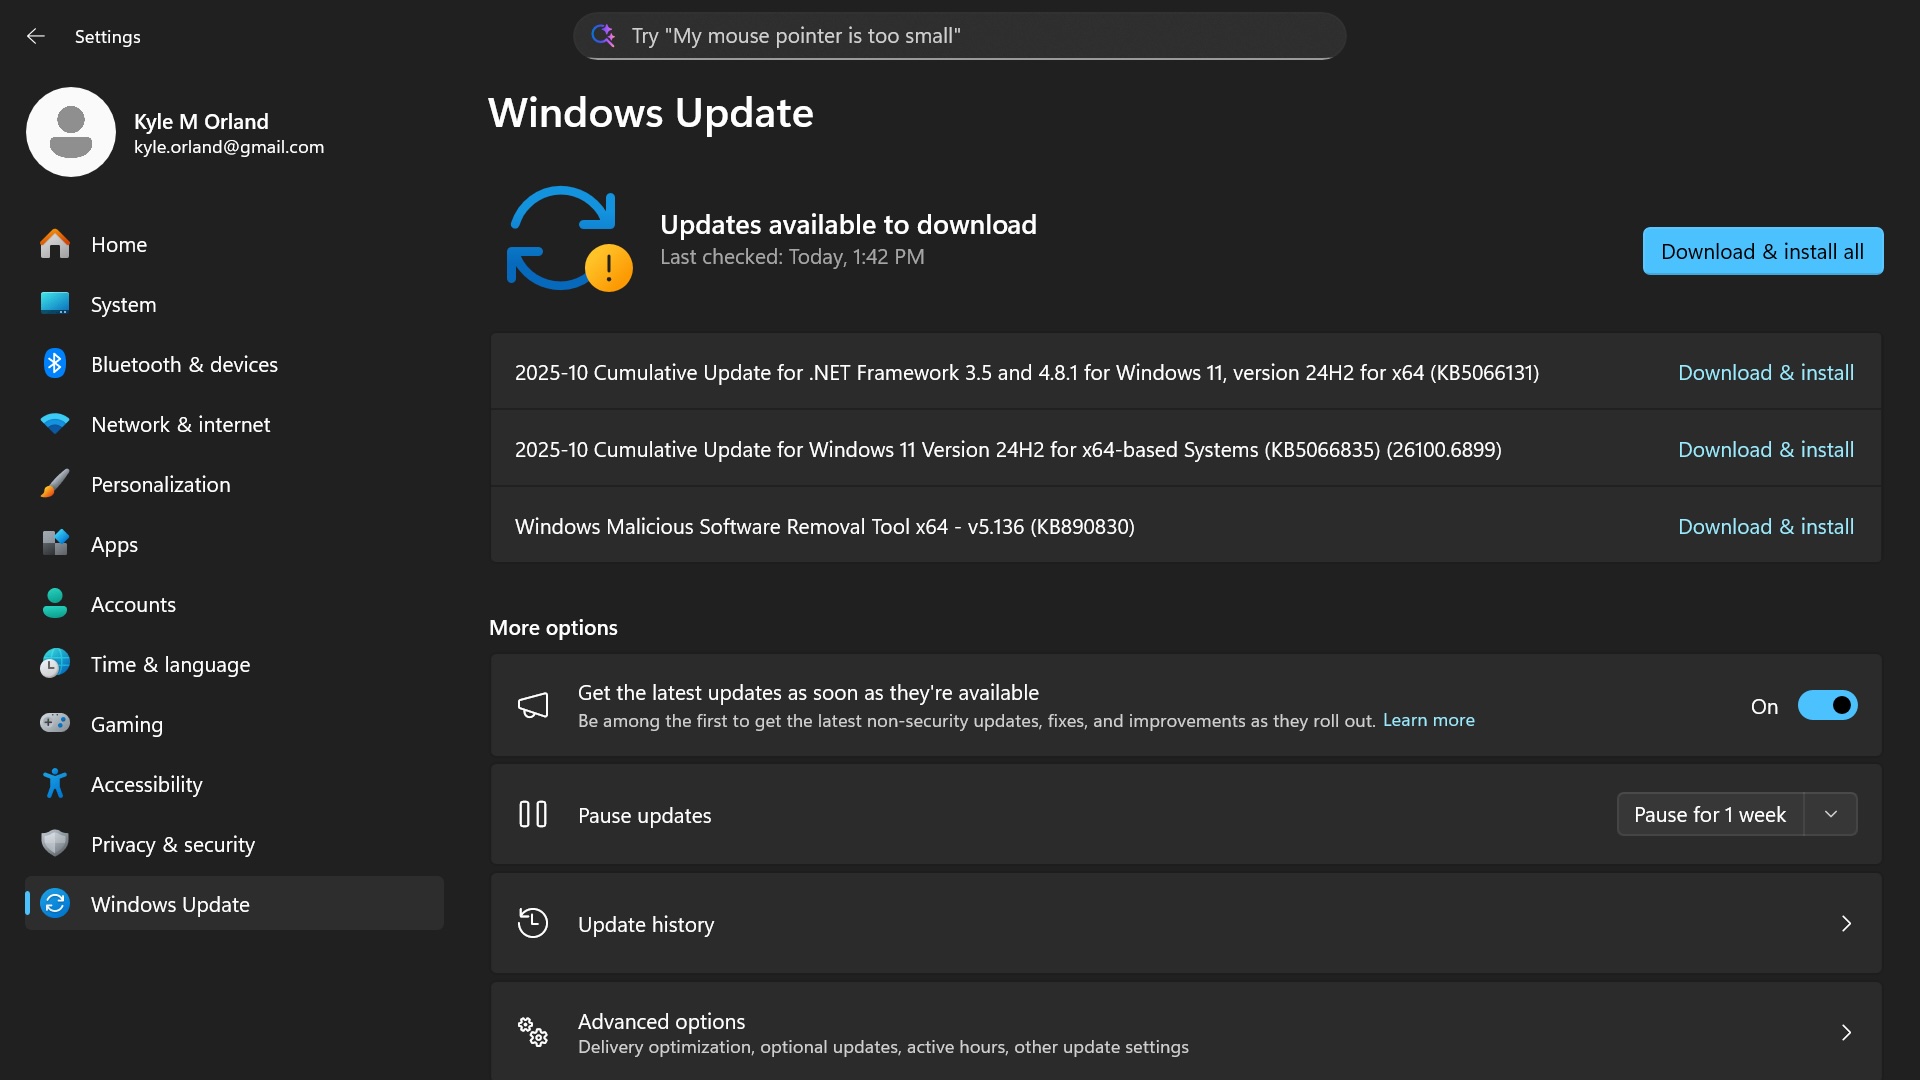Click the Pause for 1 week button

coord(1710,814)
